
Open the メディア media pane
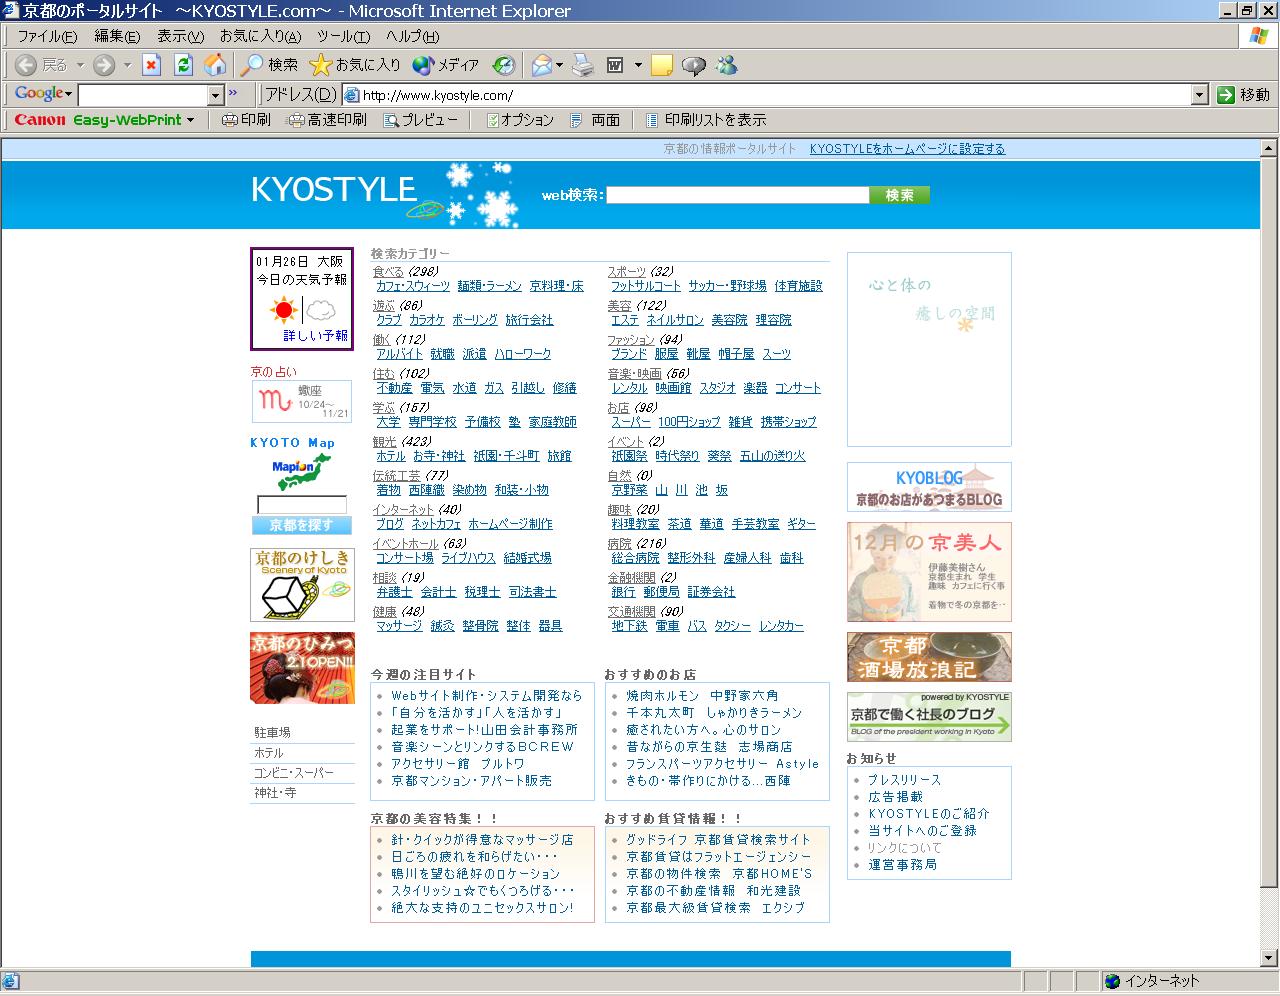tap(446, 65)
